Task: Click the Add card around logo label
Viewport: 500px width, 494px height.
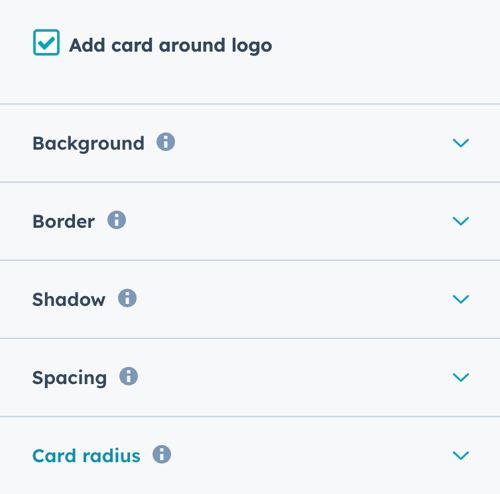Action: 170,45
